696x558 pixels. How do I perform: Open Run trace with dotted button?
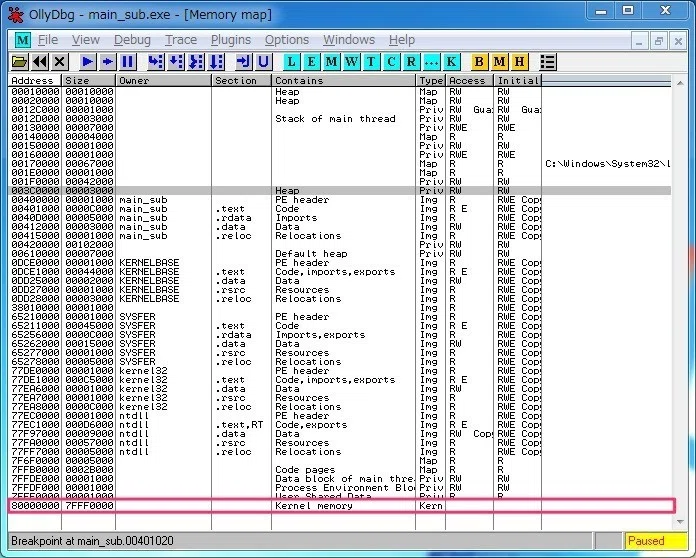point(431,62)
